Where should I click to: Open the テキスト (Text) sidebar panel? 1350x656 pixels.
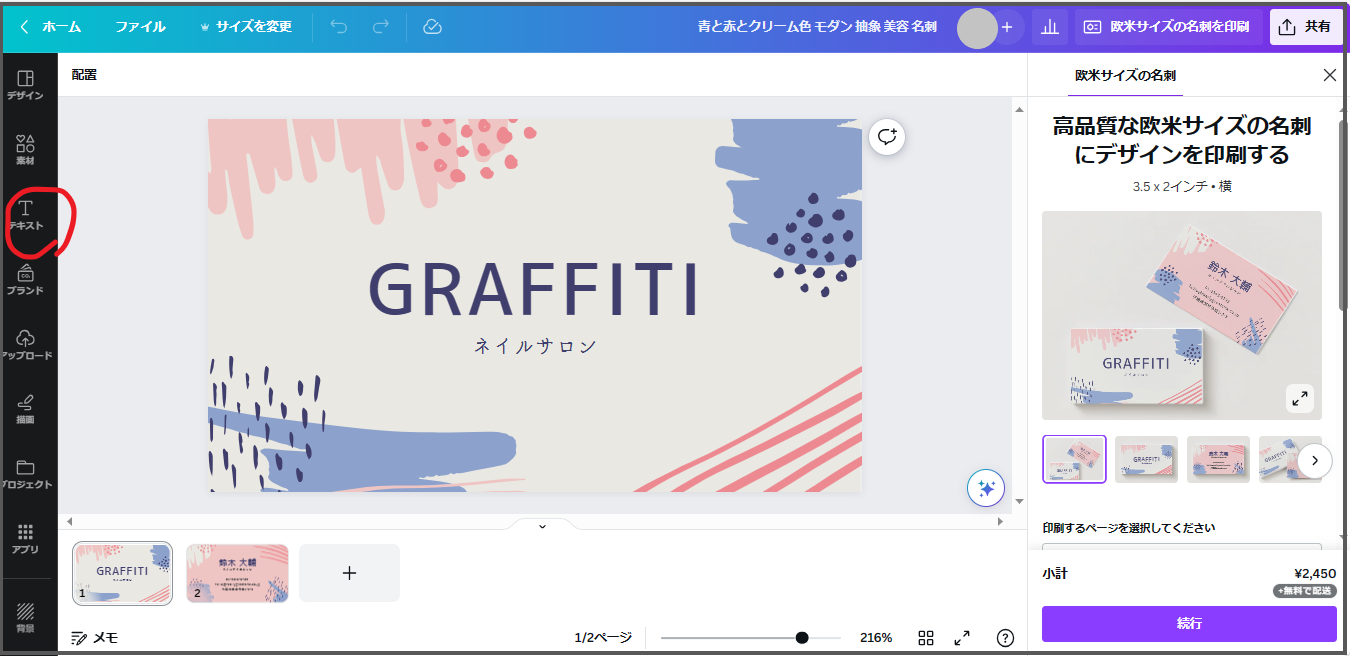coord(26,215)
